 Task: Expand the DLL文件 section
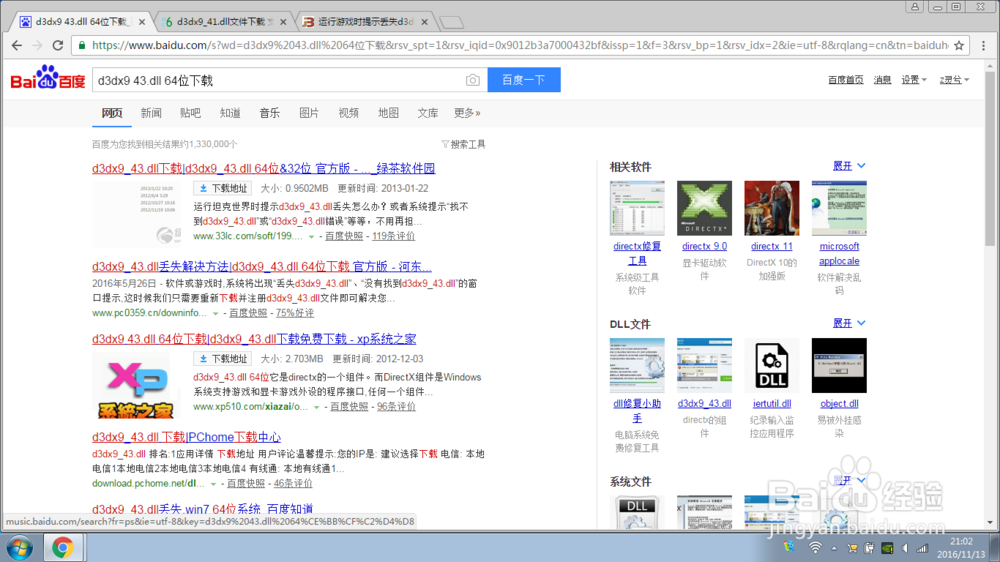(849, 323)
